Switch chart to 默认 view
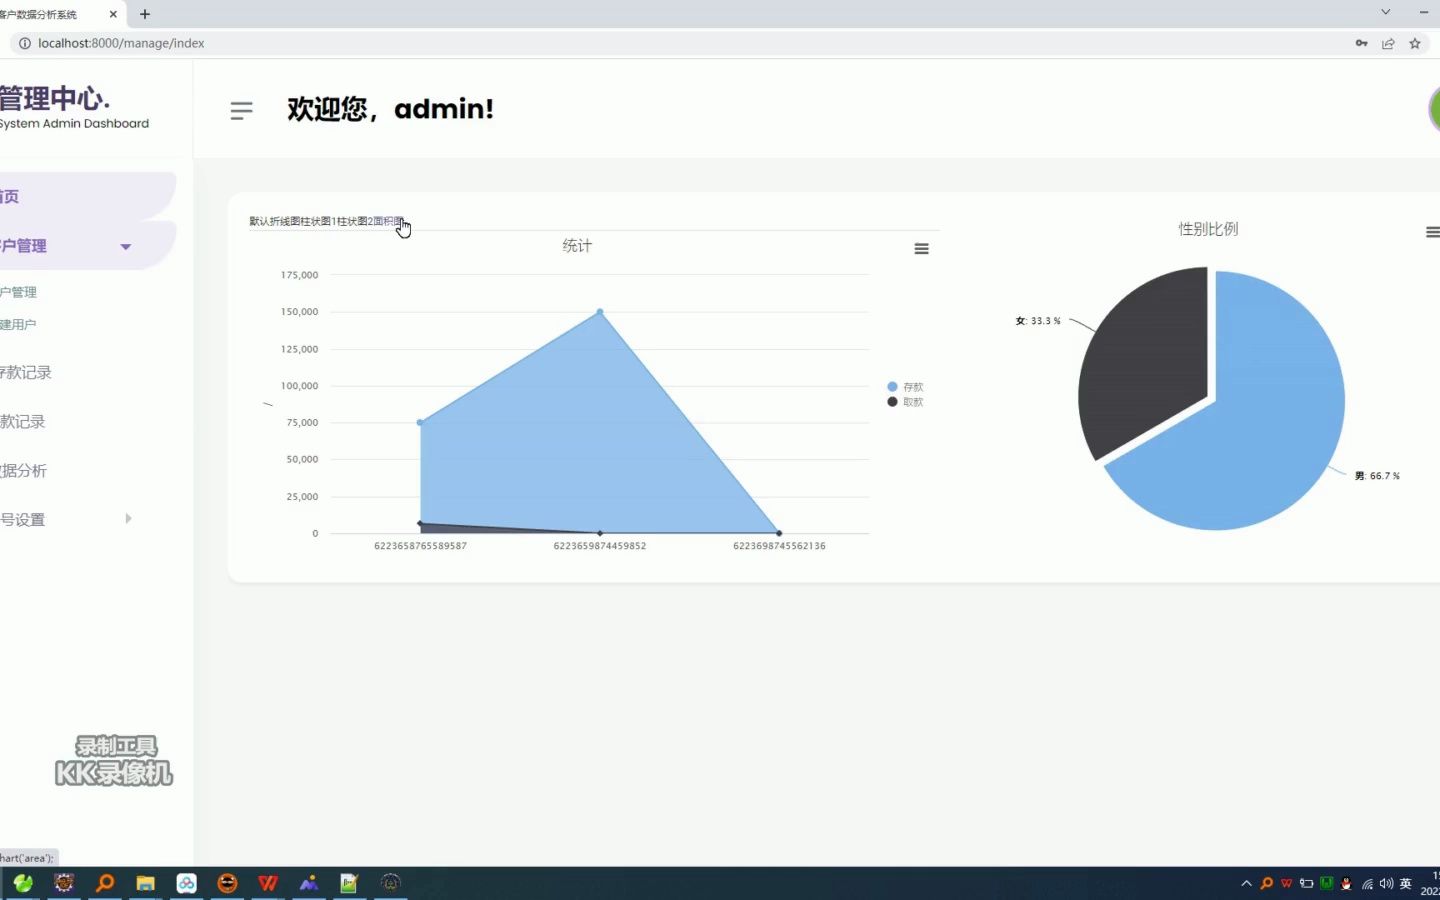Screen dimensions: 1440x900 (x=259, y=221)
